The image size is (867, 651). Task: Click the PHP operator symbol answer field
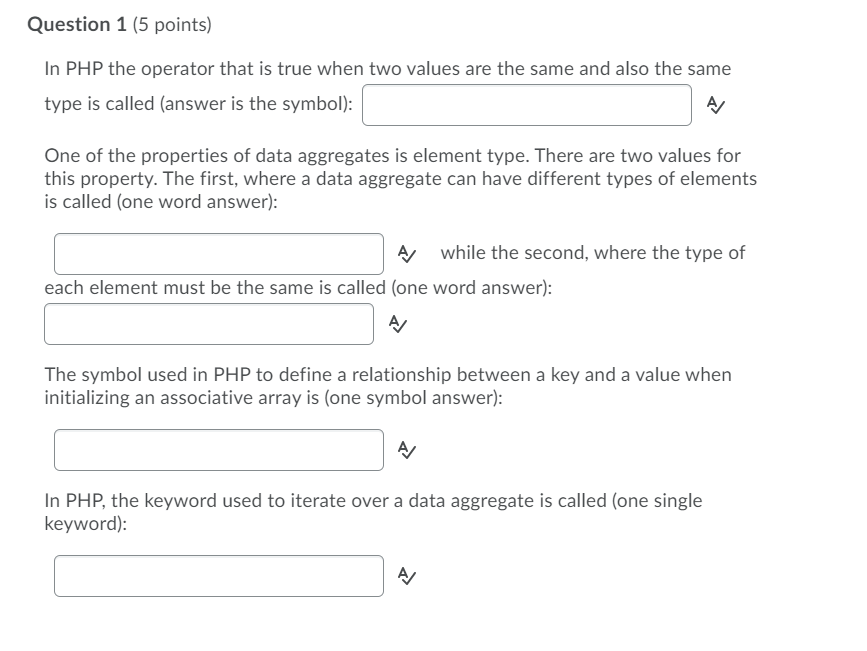[528, 103]
